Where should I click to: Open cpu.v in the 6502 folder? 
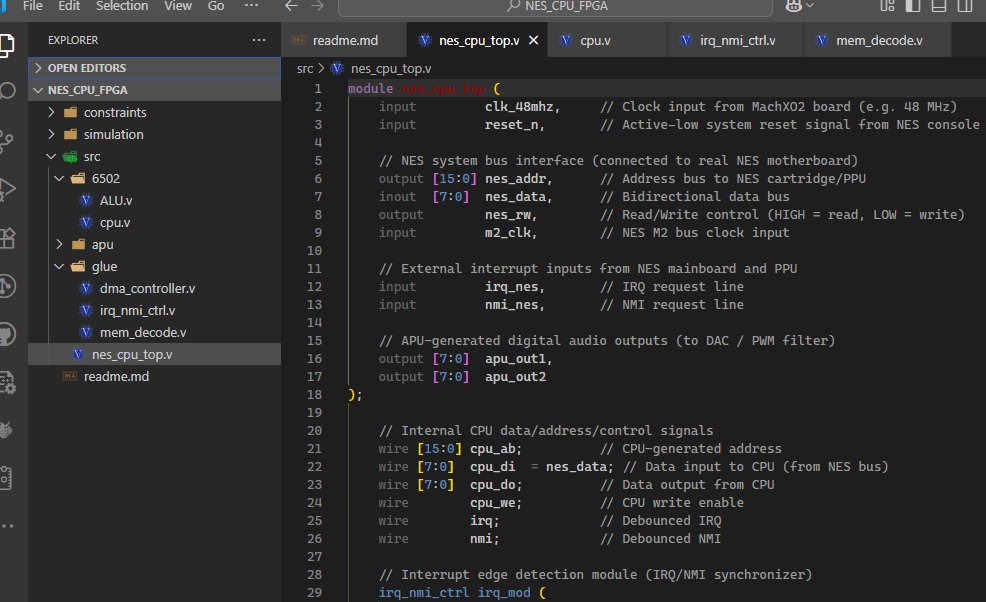coord(154,222)
